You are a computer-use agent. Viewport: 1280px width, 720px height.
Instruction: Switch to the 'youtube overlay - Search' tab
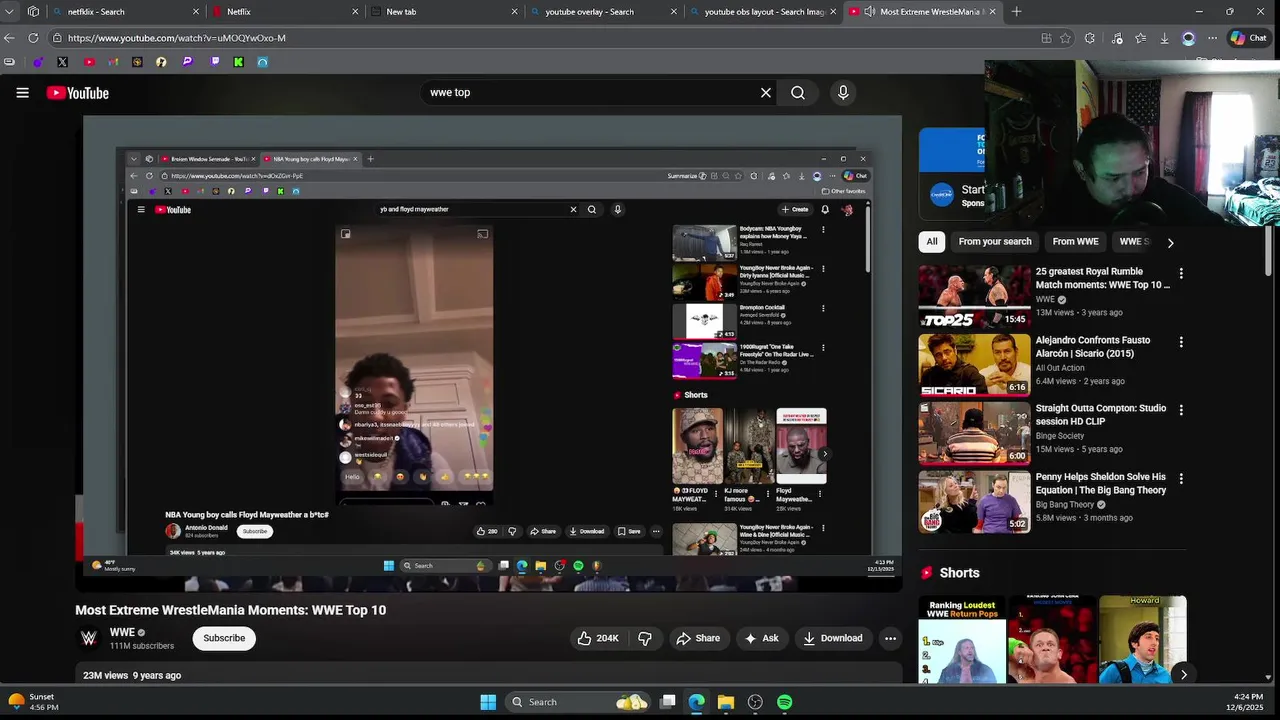(x=603, y=12)
